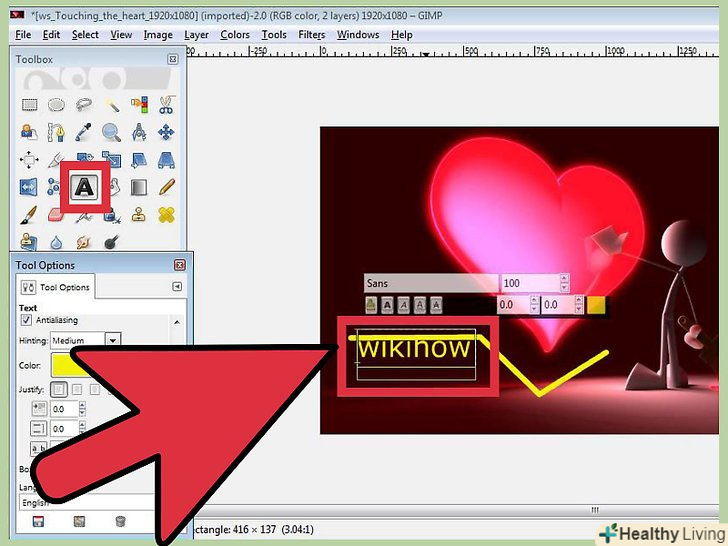Increase on-canvas baseline offset stepper
The width and height of the screenshot is (728, 546).
coord(534,300)
